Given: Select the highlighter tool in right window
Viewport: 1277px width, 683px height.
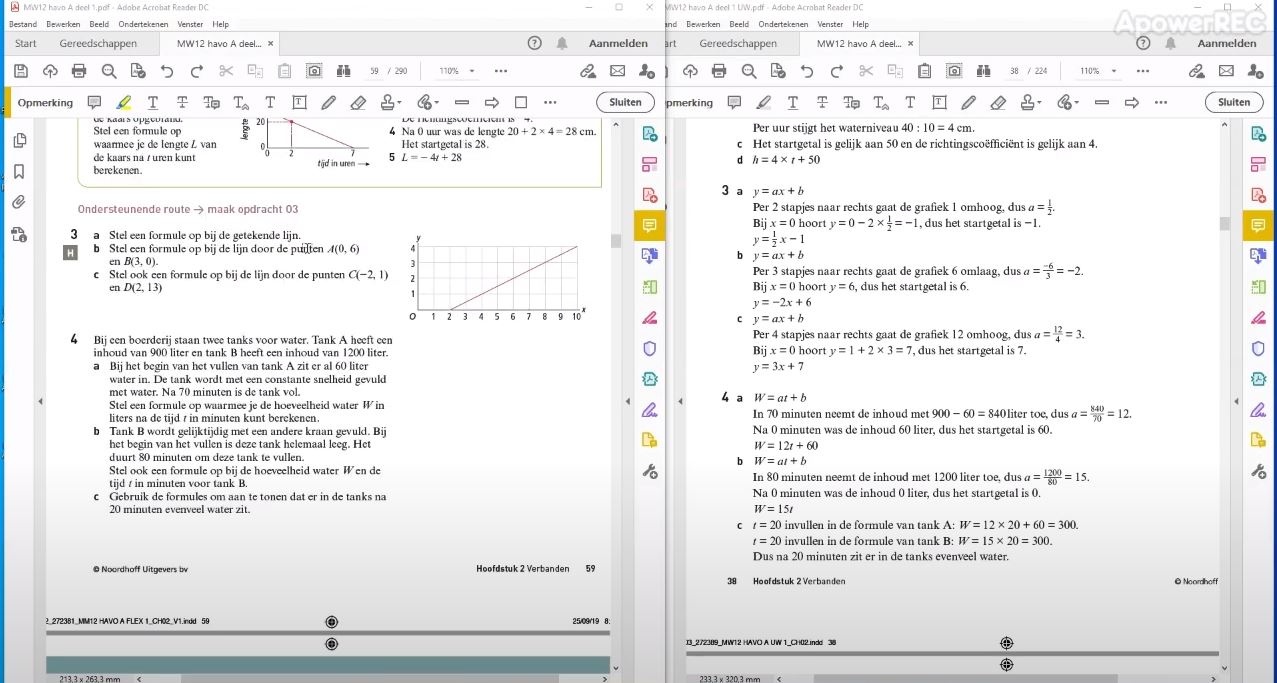Looking at the screenshot, I should (x=764, y=102).
